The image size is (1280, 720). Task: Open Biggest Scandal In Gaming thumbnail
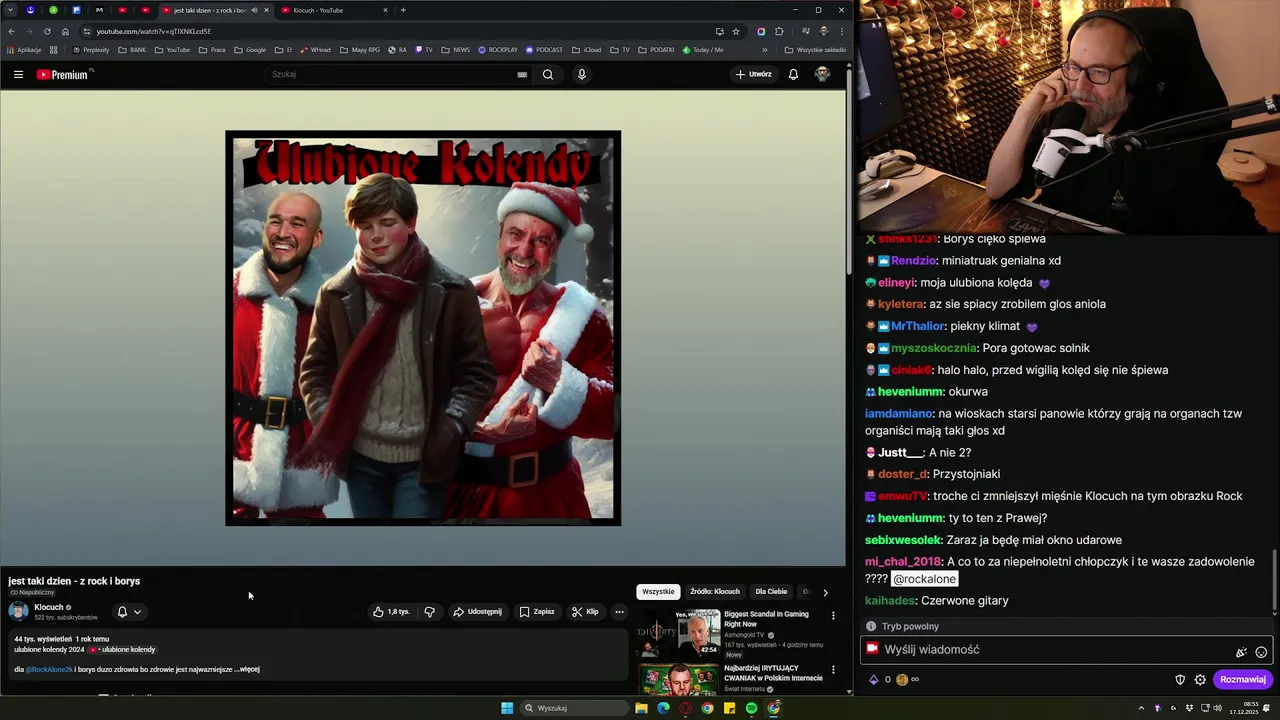(x=679, y=632)
